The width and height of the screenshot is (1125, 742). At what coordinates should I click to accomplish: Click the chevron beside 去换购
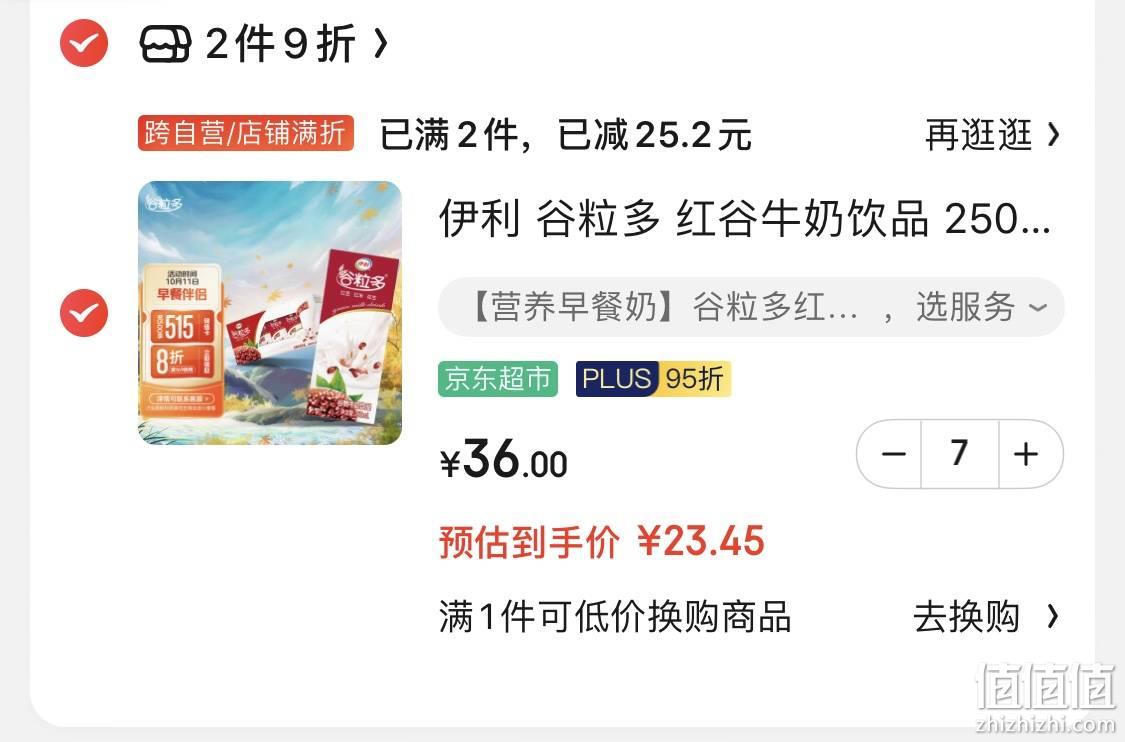click(1052, 616)
